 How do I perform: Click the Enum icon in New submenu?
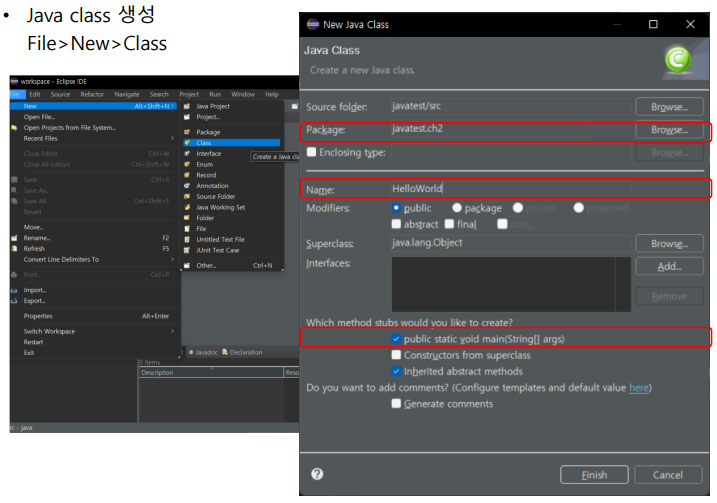(187, 164)
